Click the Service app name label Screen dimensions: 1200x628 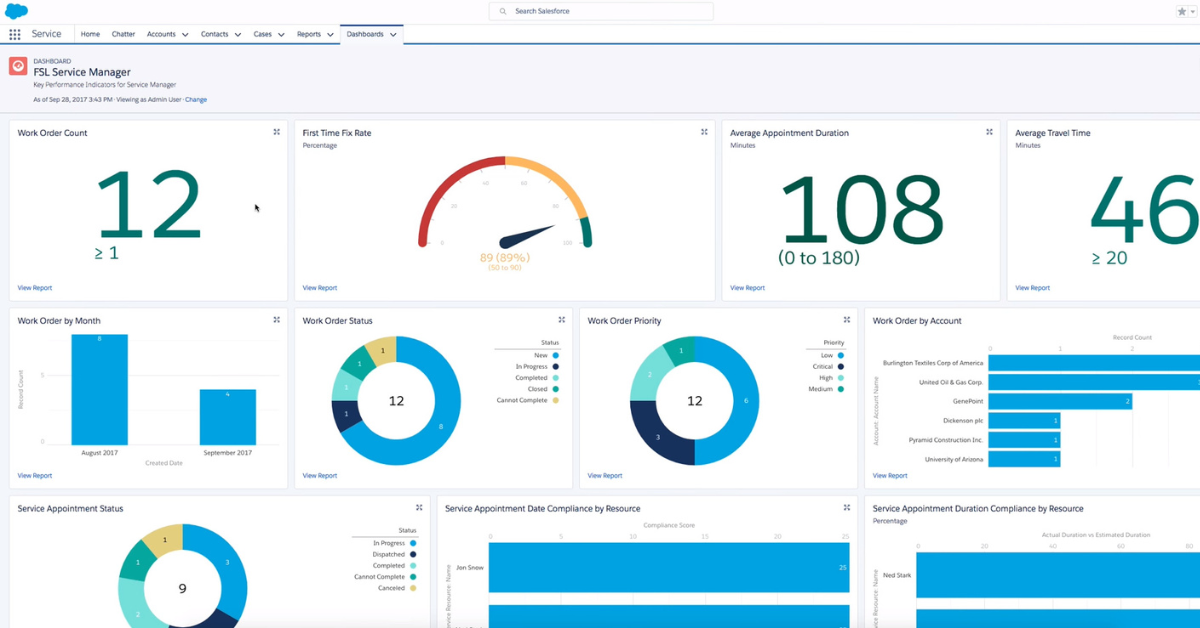point(46,34)
